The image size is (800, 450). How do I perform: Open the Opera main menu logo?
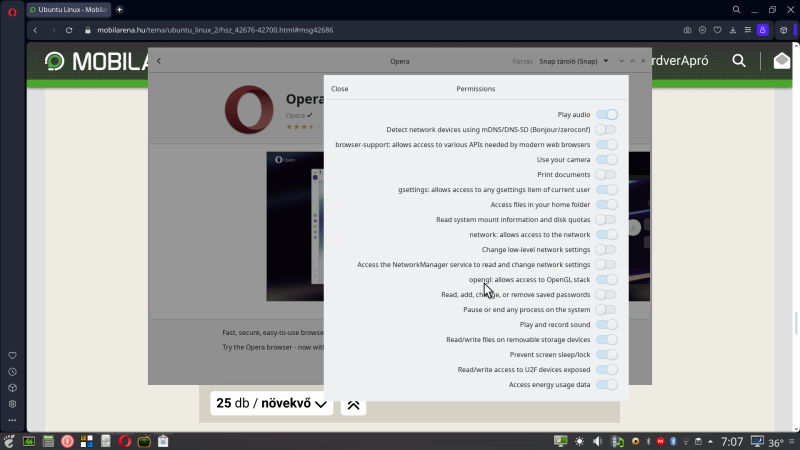(12, 12)
